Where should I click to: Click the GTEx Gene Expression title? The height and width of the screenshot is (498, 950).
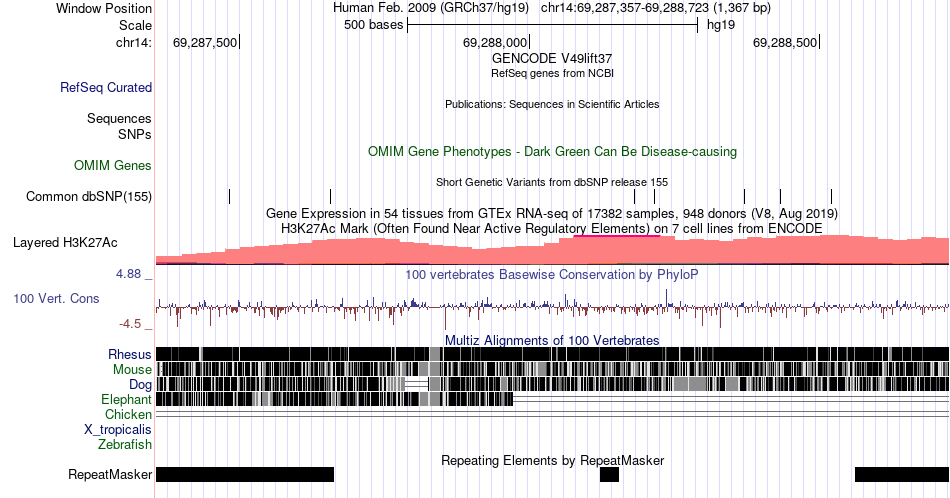tap(552, 213)
